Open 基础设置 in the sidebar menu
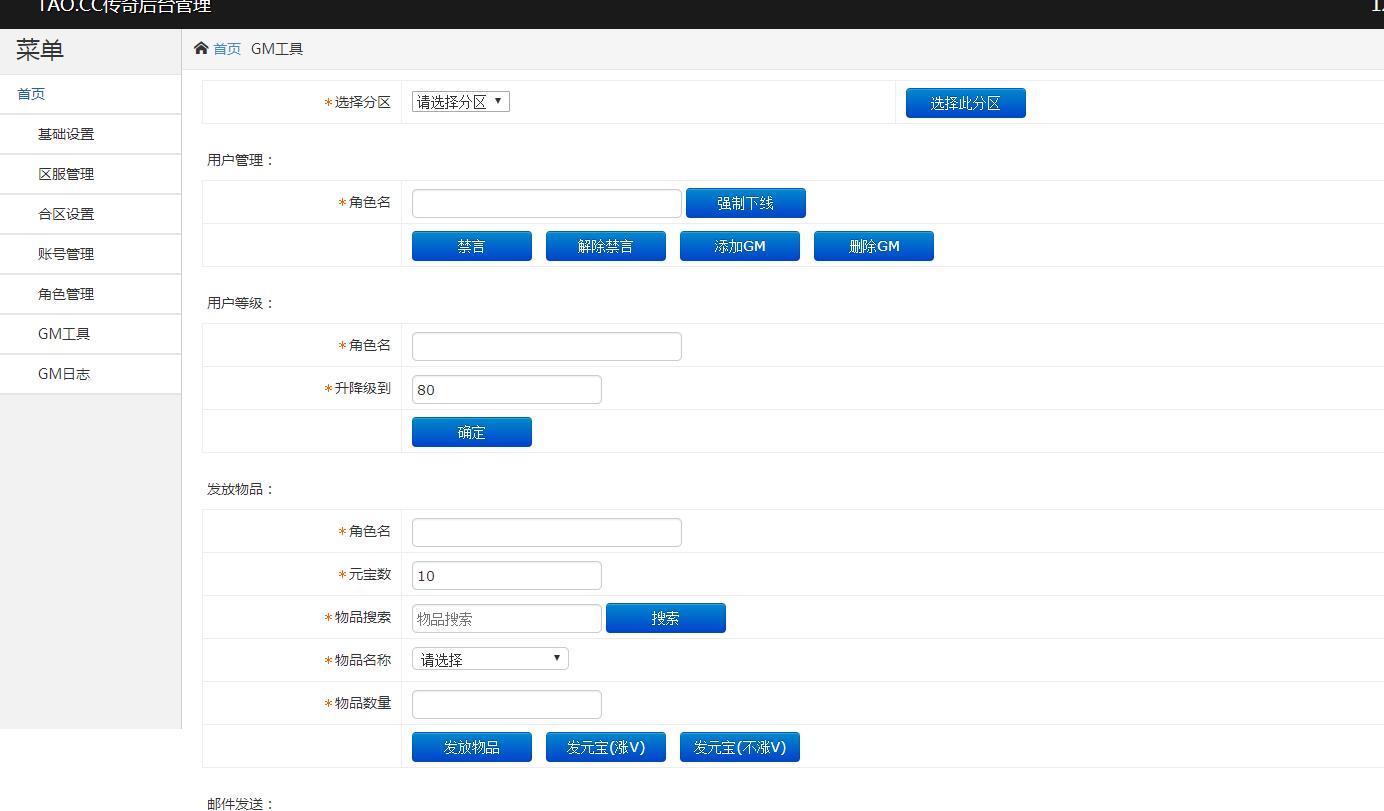 coord(66,134)
